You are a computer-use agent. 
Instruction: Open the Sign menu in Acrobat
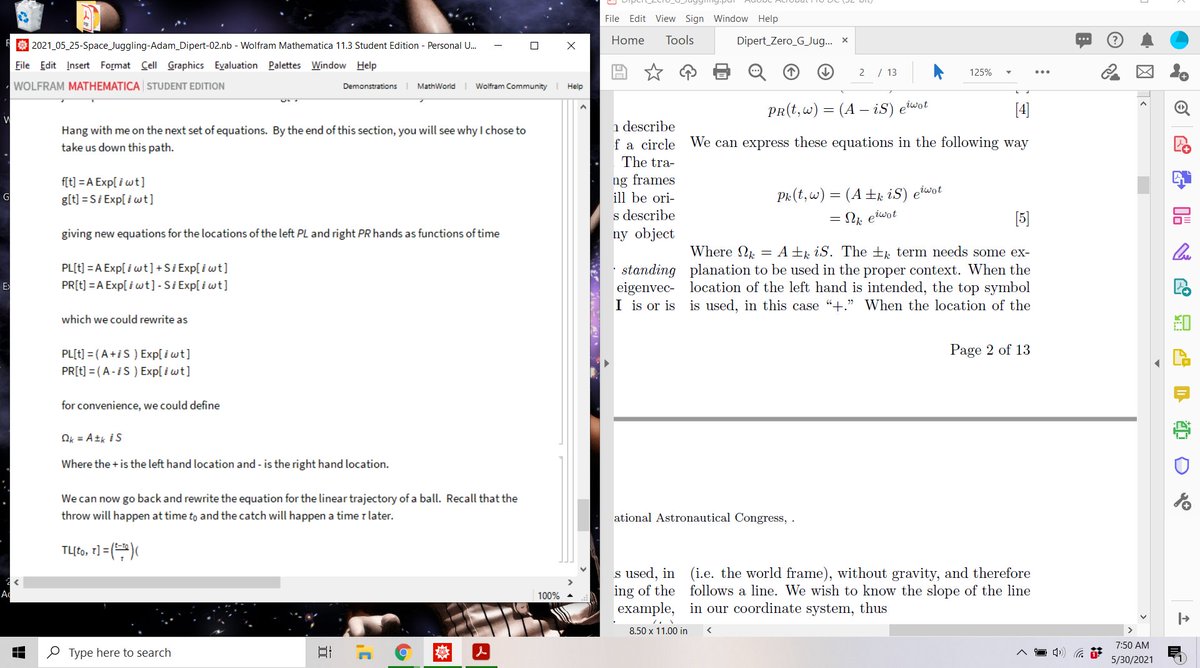pyautogui.click(x=695, y=18)
